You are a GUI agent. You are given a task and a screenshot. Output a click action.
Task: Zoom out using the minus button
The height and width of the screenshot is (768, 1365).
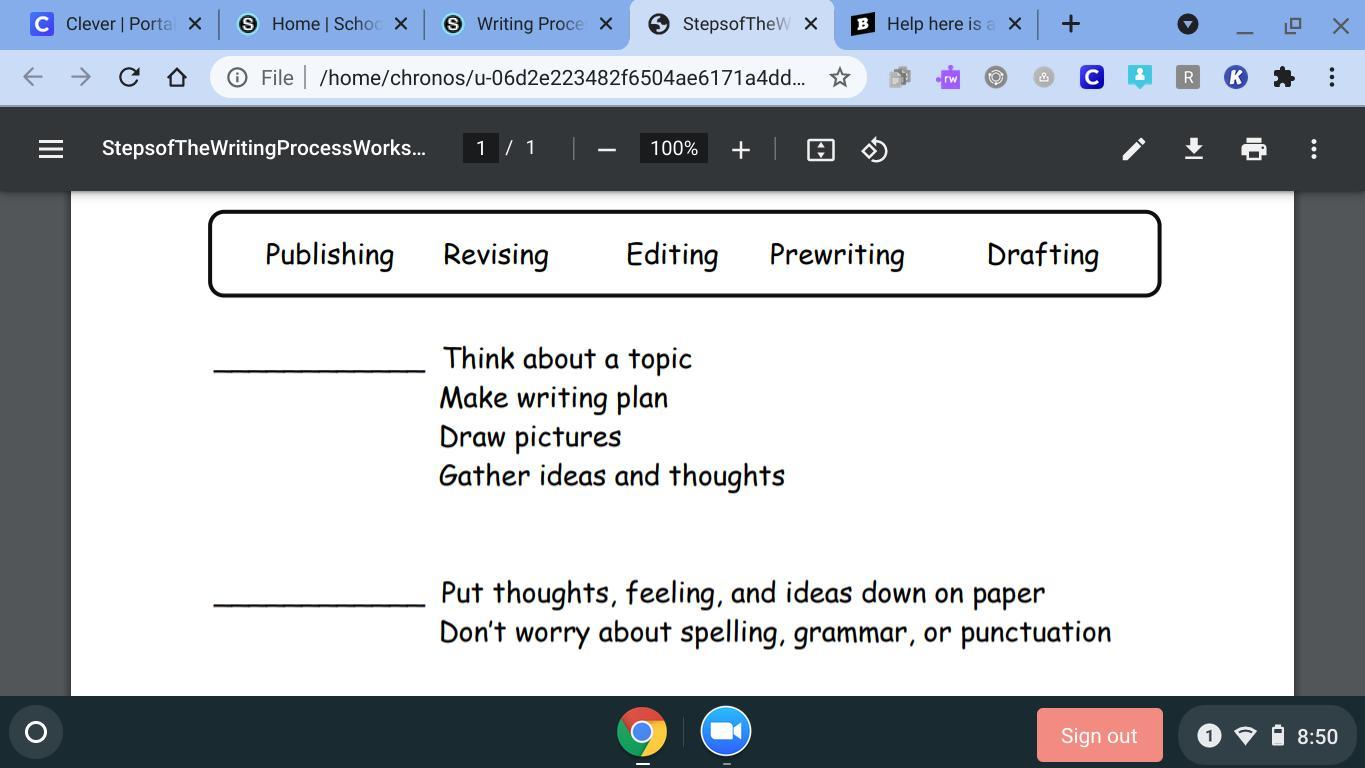coord(606,149)
